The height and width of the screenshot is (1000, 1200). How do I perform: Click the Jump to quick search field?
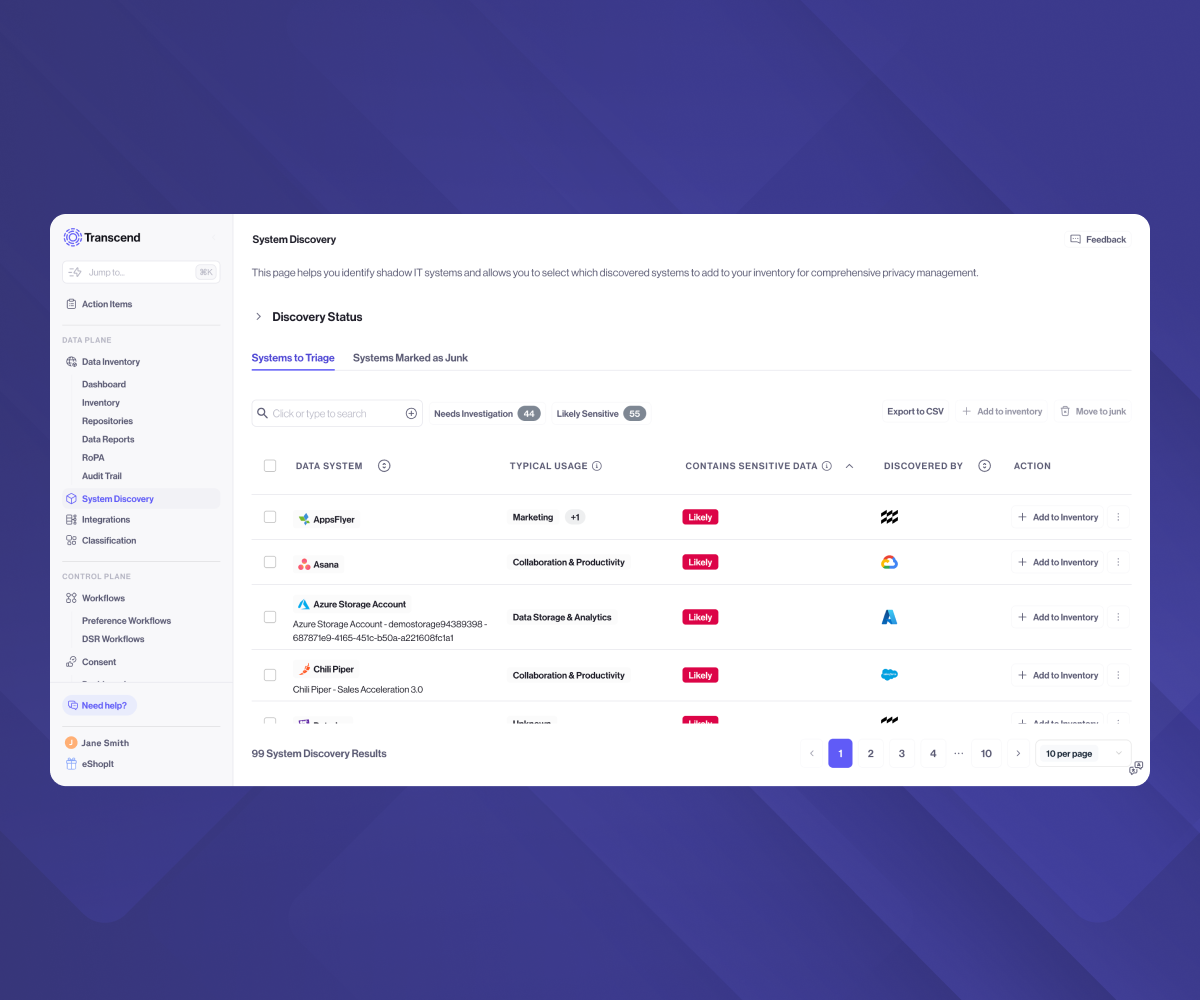click(141, 272)
